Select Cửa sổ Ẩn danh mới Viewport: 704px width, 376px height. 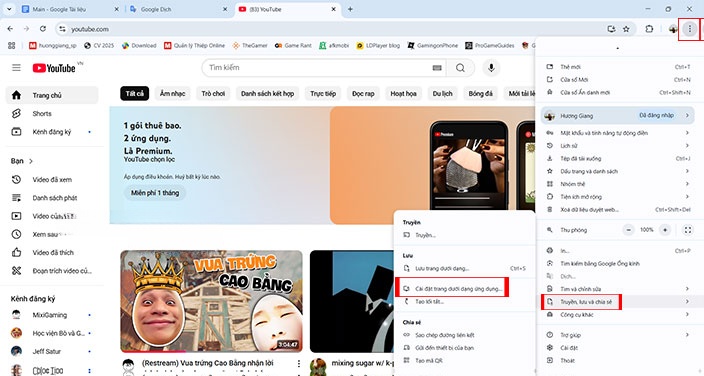coord(618,93)
